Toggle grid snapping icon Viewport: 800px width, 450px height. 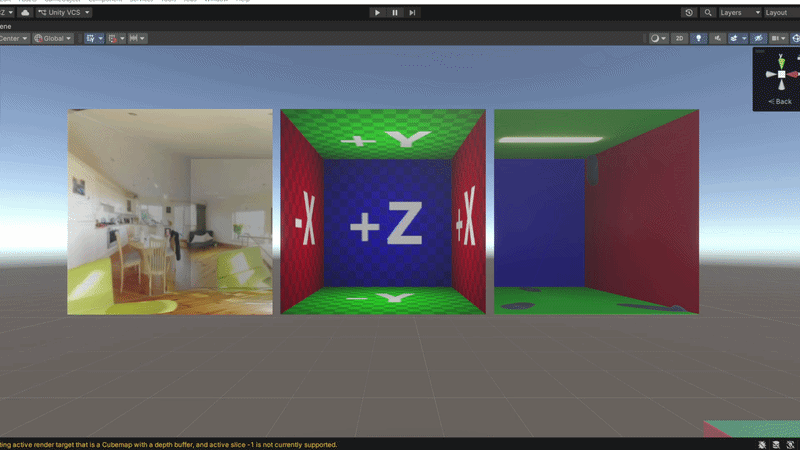tap(112, 38)
